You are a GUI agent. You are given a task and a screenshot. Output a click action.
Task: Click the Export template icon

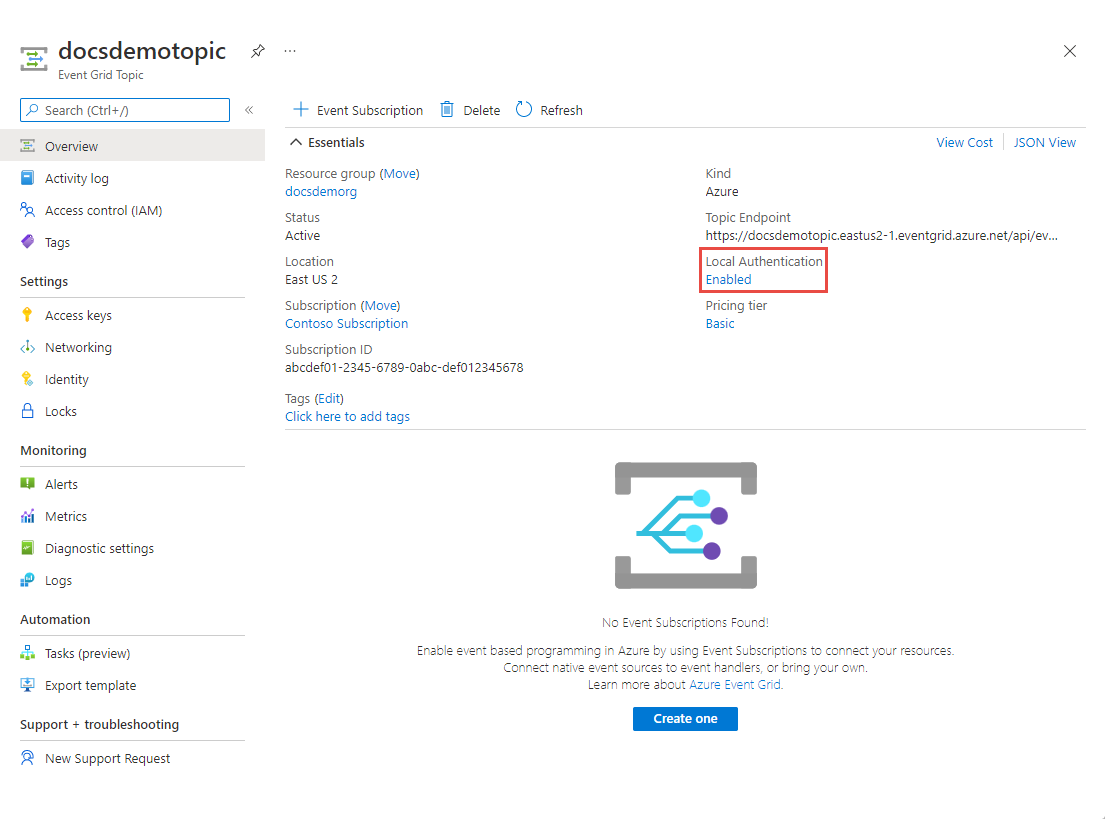[27, 684]
